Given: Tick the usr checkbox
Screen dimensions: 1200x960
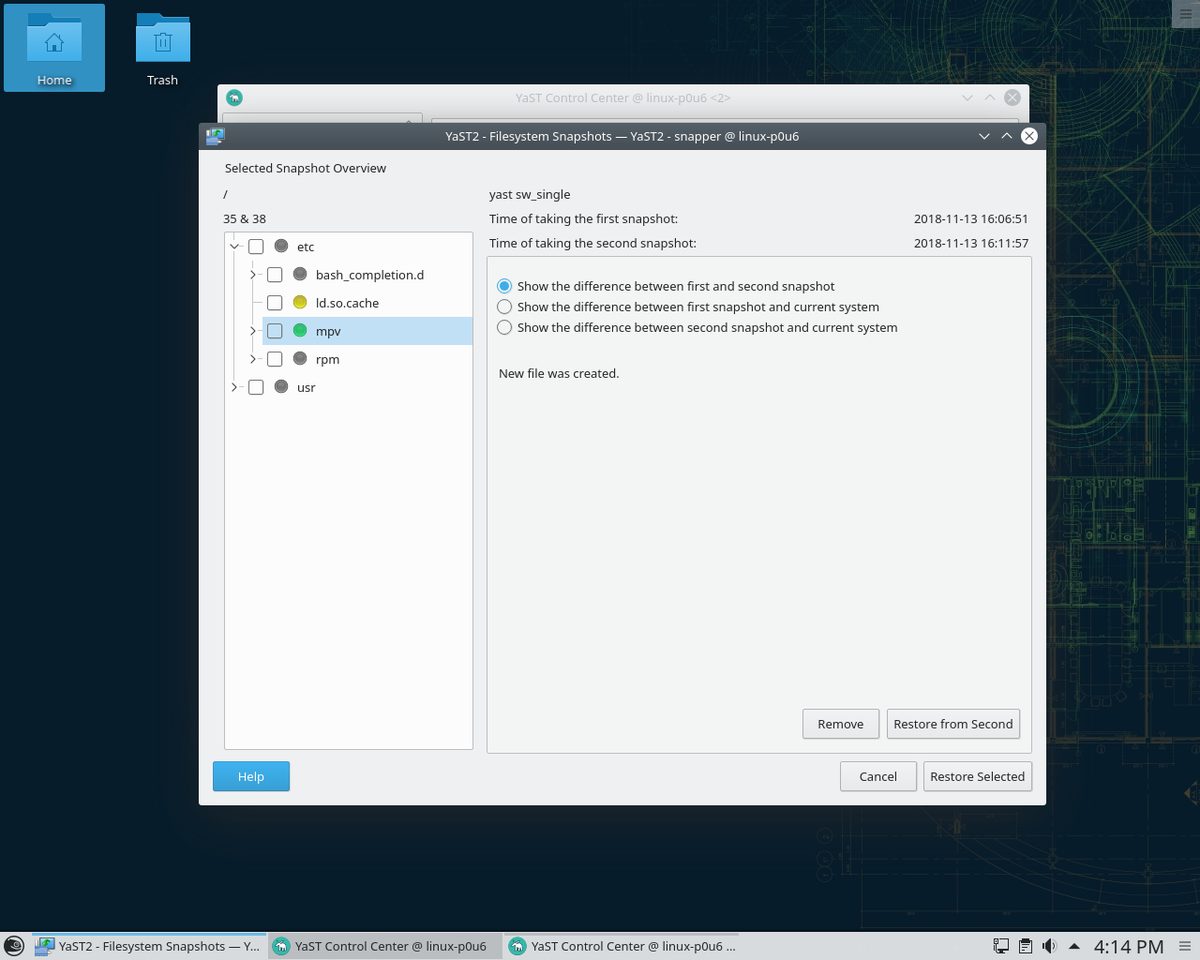Looking at the screenshot, I should click(x=256, y=387).
